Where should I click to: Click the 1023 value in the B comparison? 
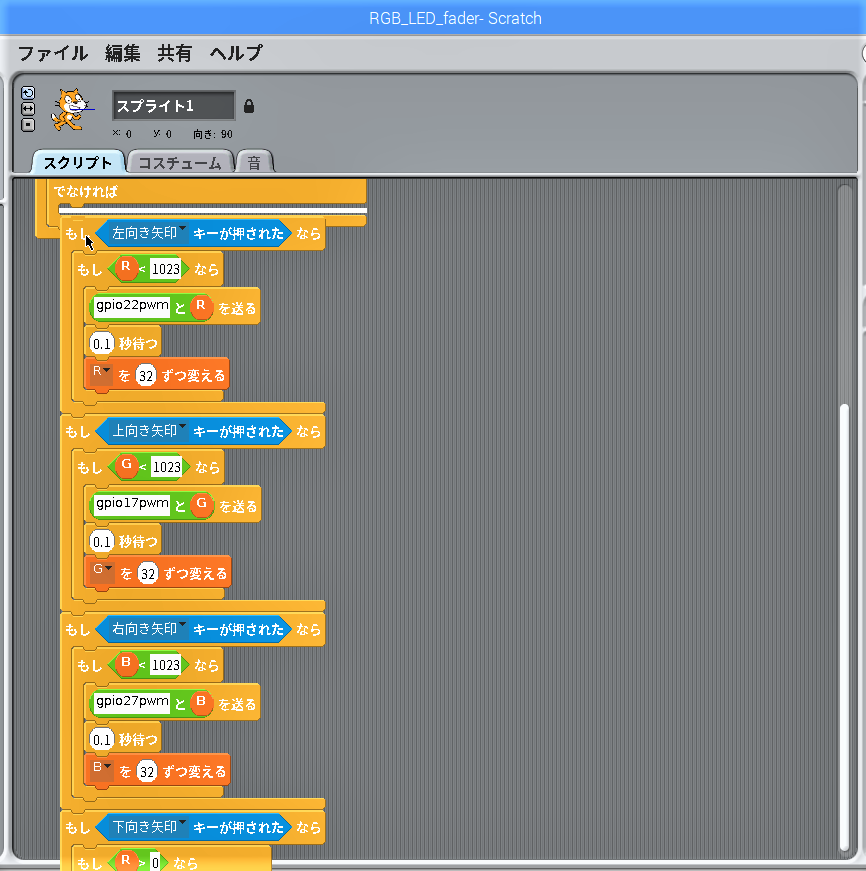[x=166, y=665]
